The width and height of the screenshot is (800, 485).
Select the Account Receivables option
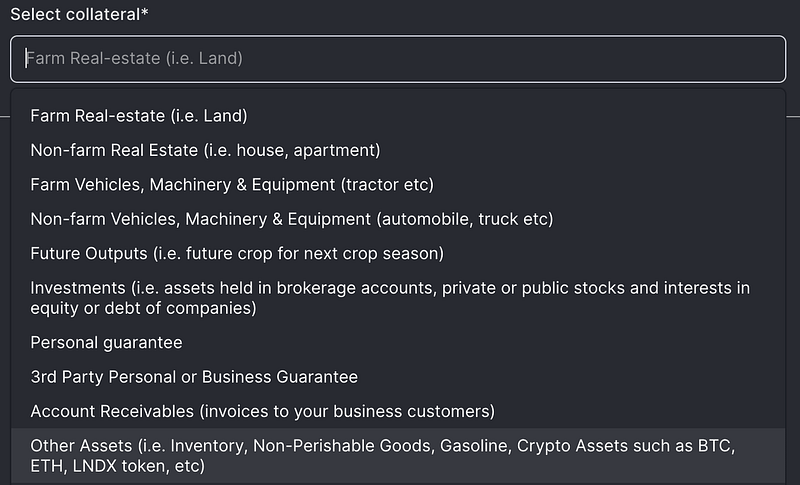pos(263,411)
